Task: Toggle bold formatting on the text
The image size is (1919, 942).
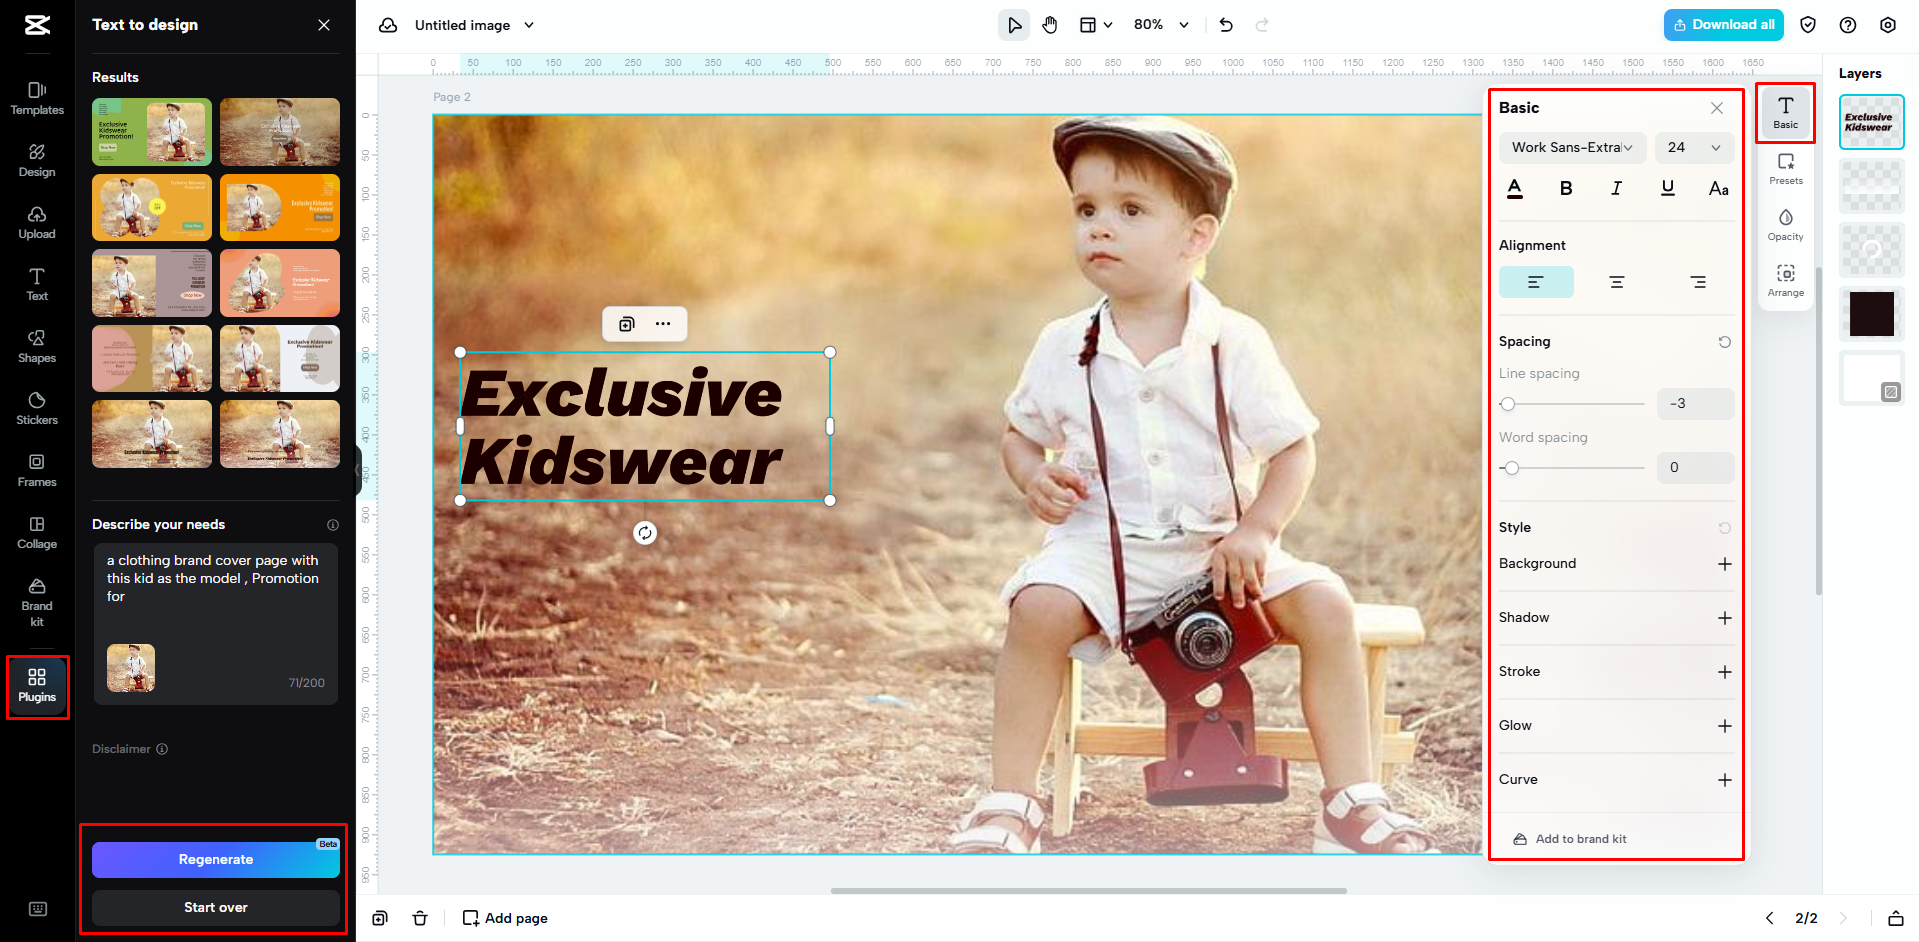Action: tap(1566, 187)
